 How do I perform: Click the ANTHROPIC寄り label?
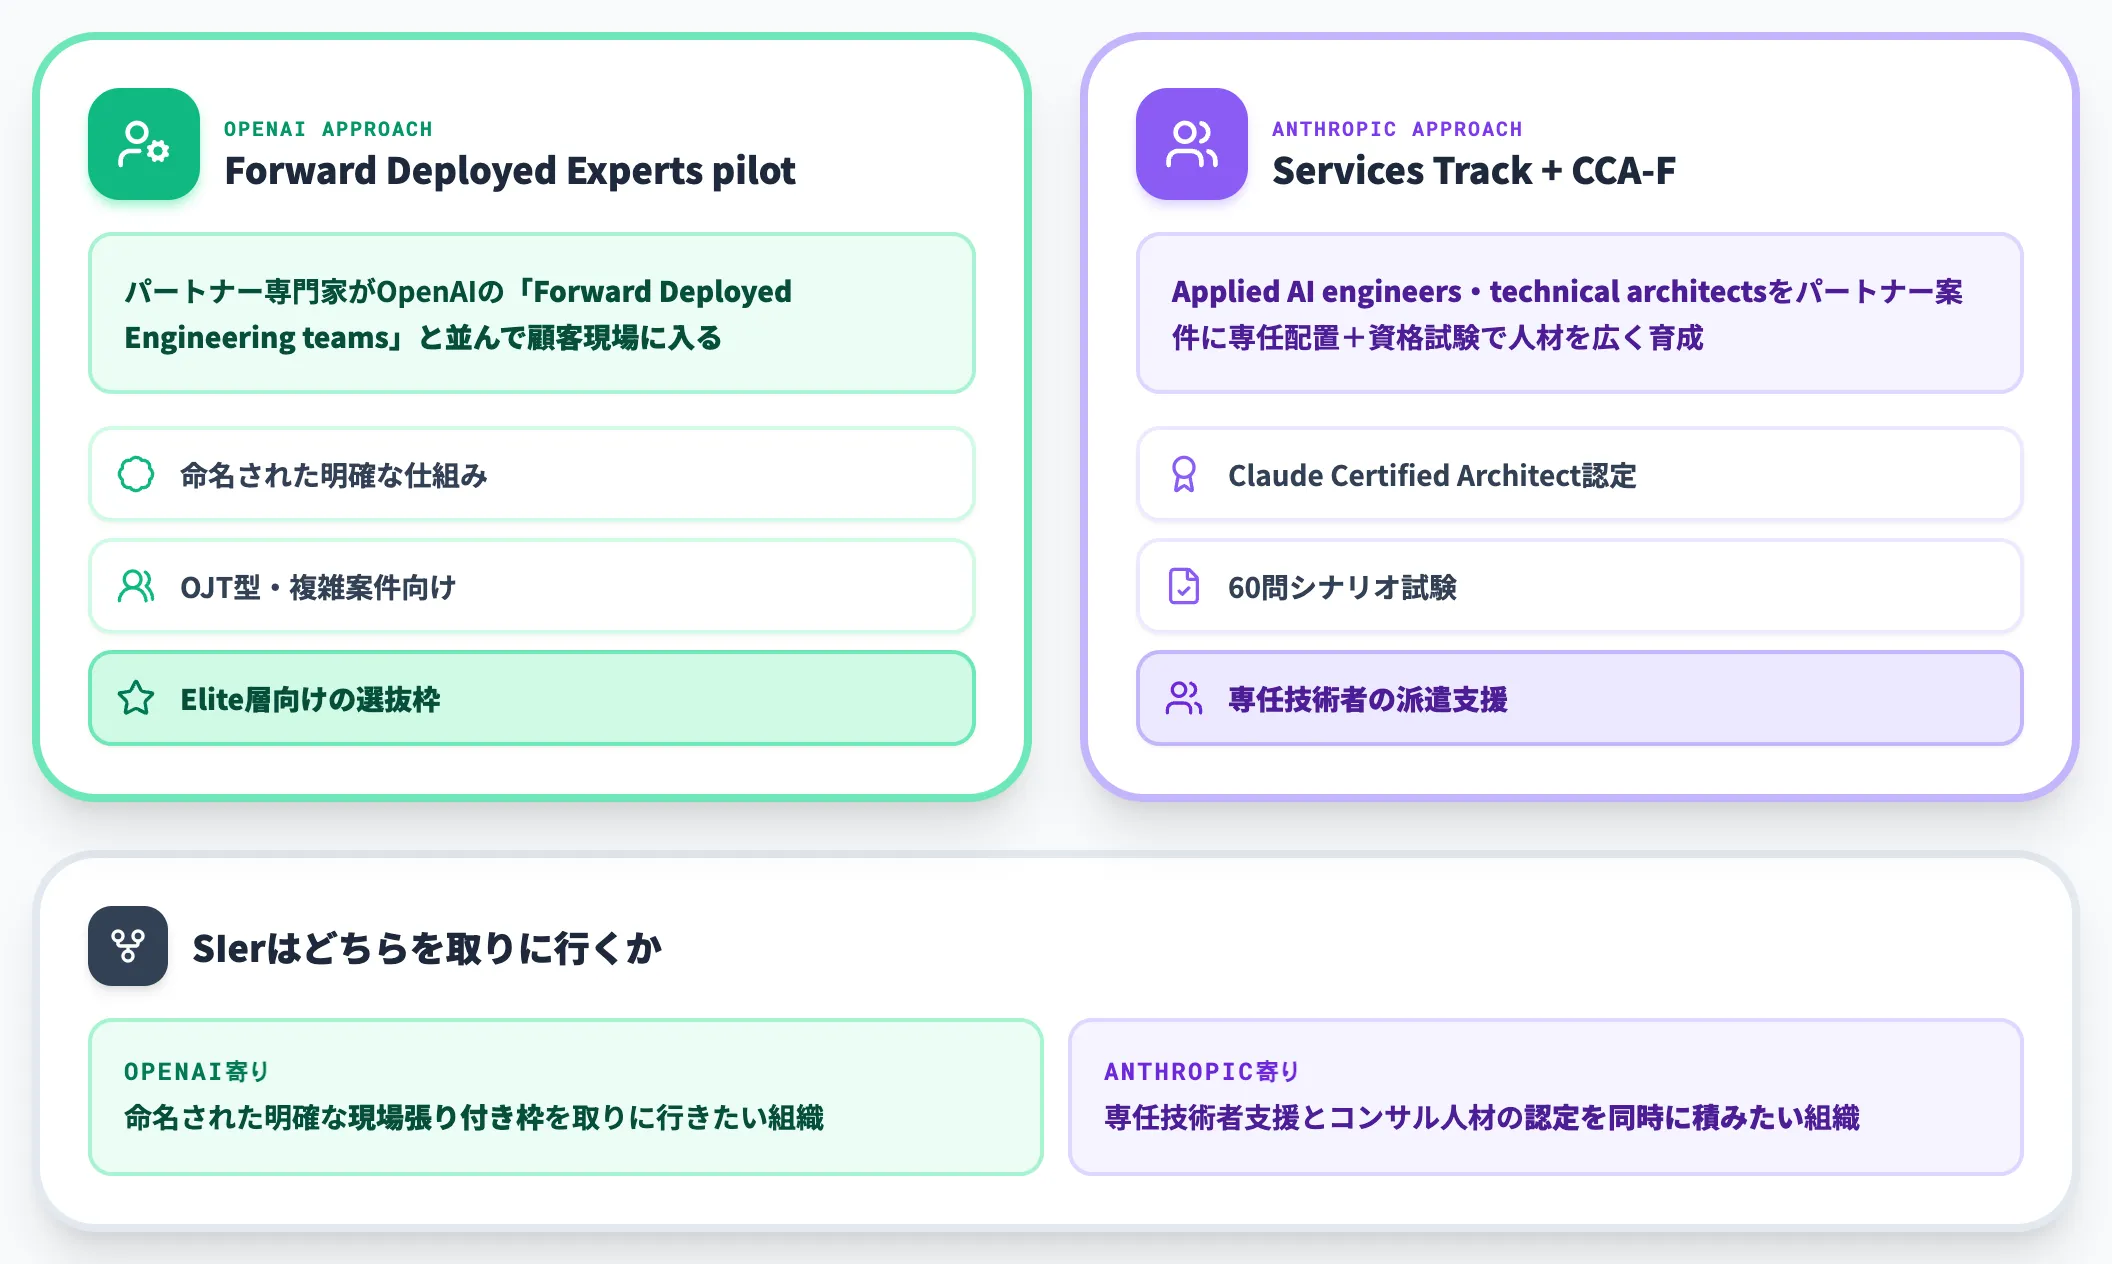pyautogui.click(x=1202, y=1071)
